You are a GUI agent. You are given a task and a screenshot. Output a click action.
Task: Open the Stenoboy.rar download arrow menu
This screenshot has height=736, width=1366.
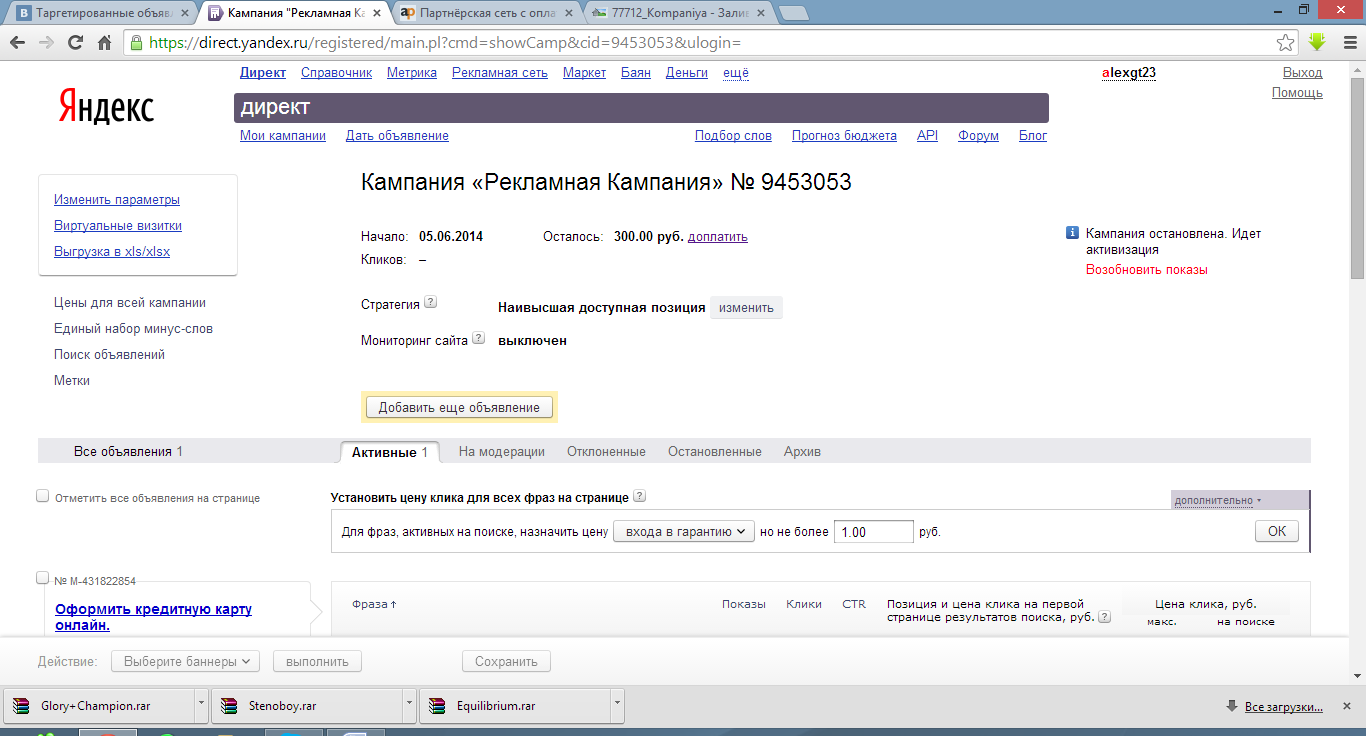pyautogui.click(x=409, y=706)
